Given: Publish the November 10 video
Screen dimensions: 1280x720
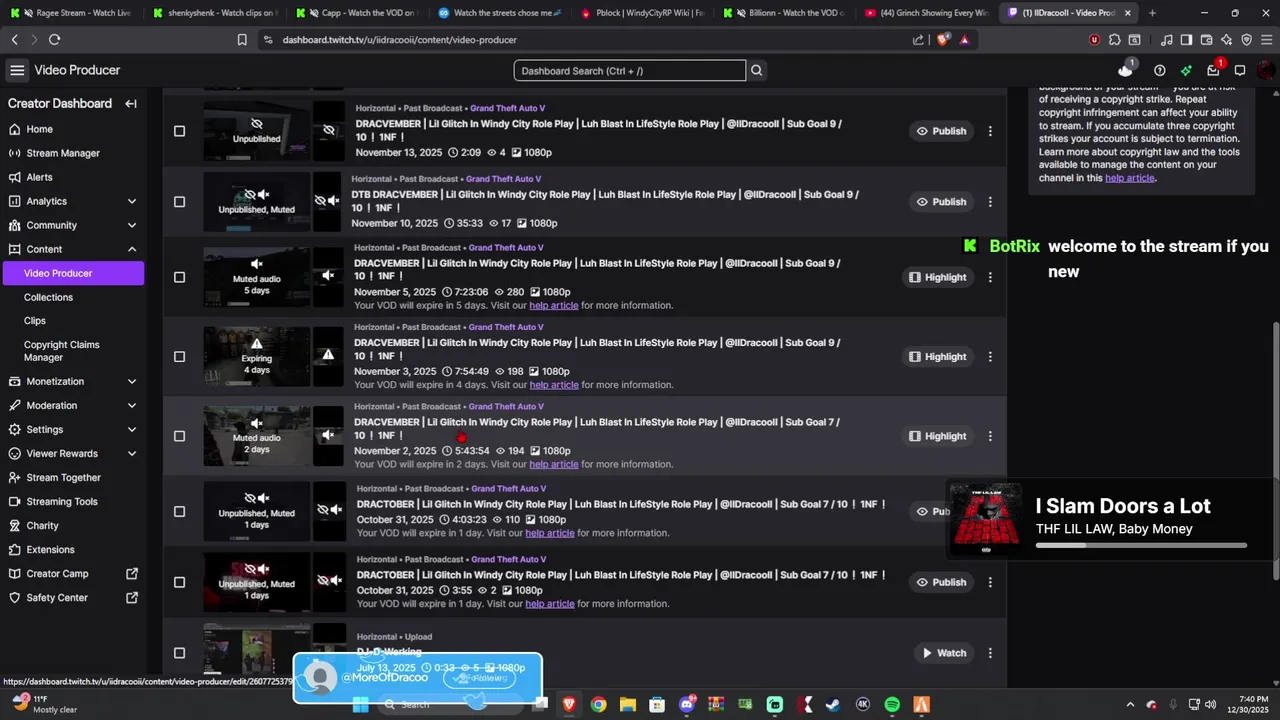Looking at the screenshot, I should point(941,202).
